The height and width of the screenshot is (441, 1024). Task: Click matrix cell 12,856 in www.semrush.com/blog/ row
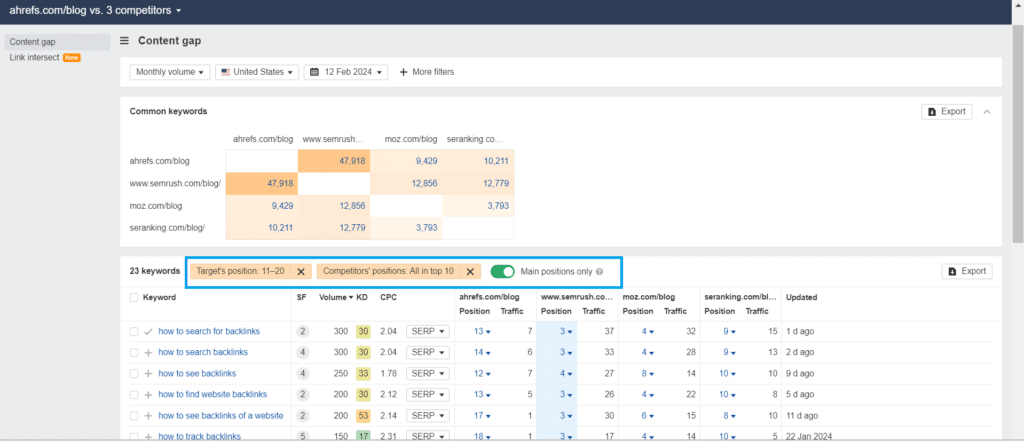click(406, 184)
